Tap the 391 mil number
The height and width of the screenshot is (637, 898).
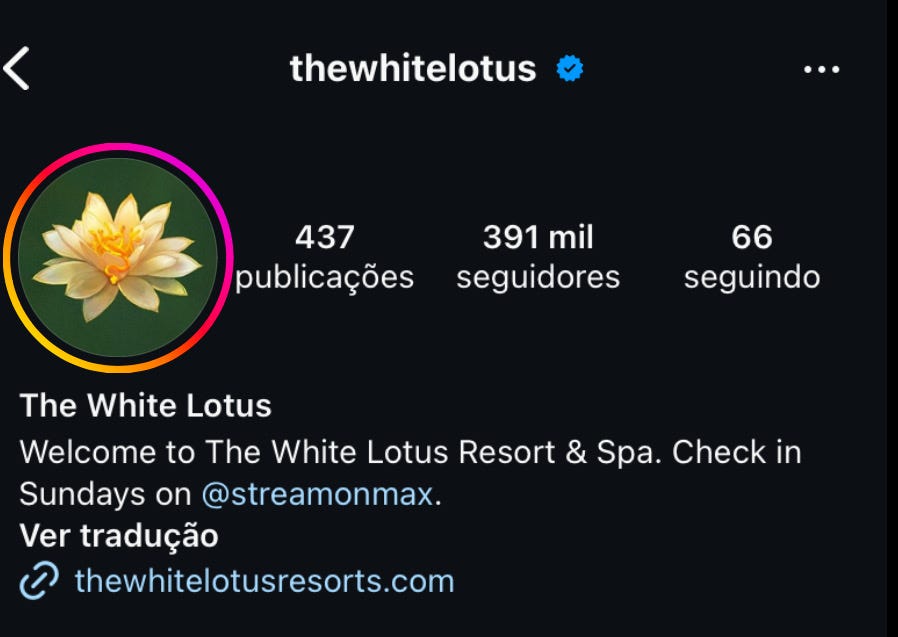click(x=538, y=237)
